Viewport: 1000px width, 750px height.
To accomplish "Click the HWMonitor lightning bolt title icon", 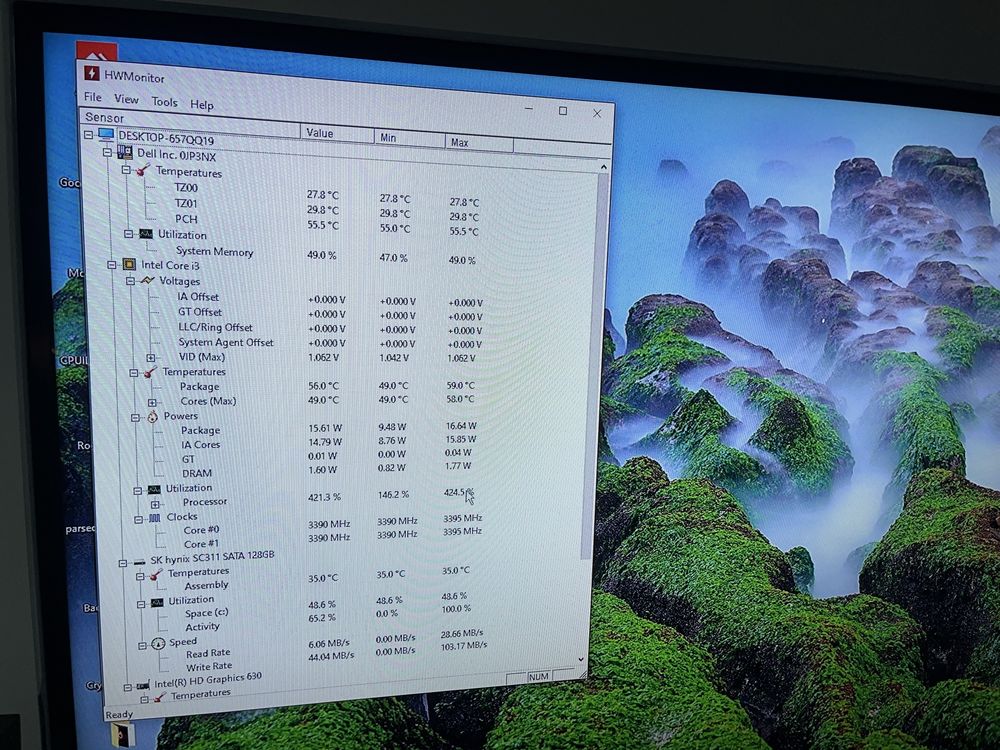I will click(x=92, y=72).
